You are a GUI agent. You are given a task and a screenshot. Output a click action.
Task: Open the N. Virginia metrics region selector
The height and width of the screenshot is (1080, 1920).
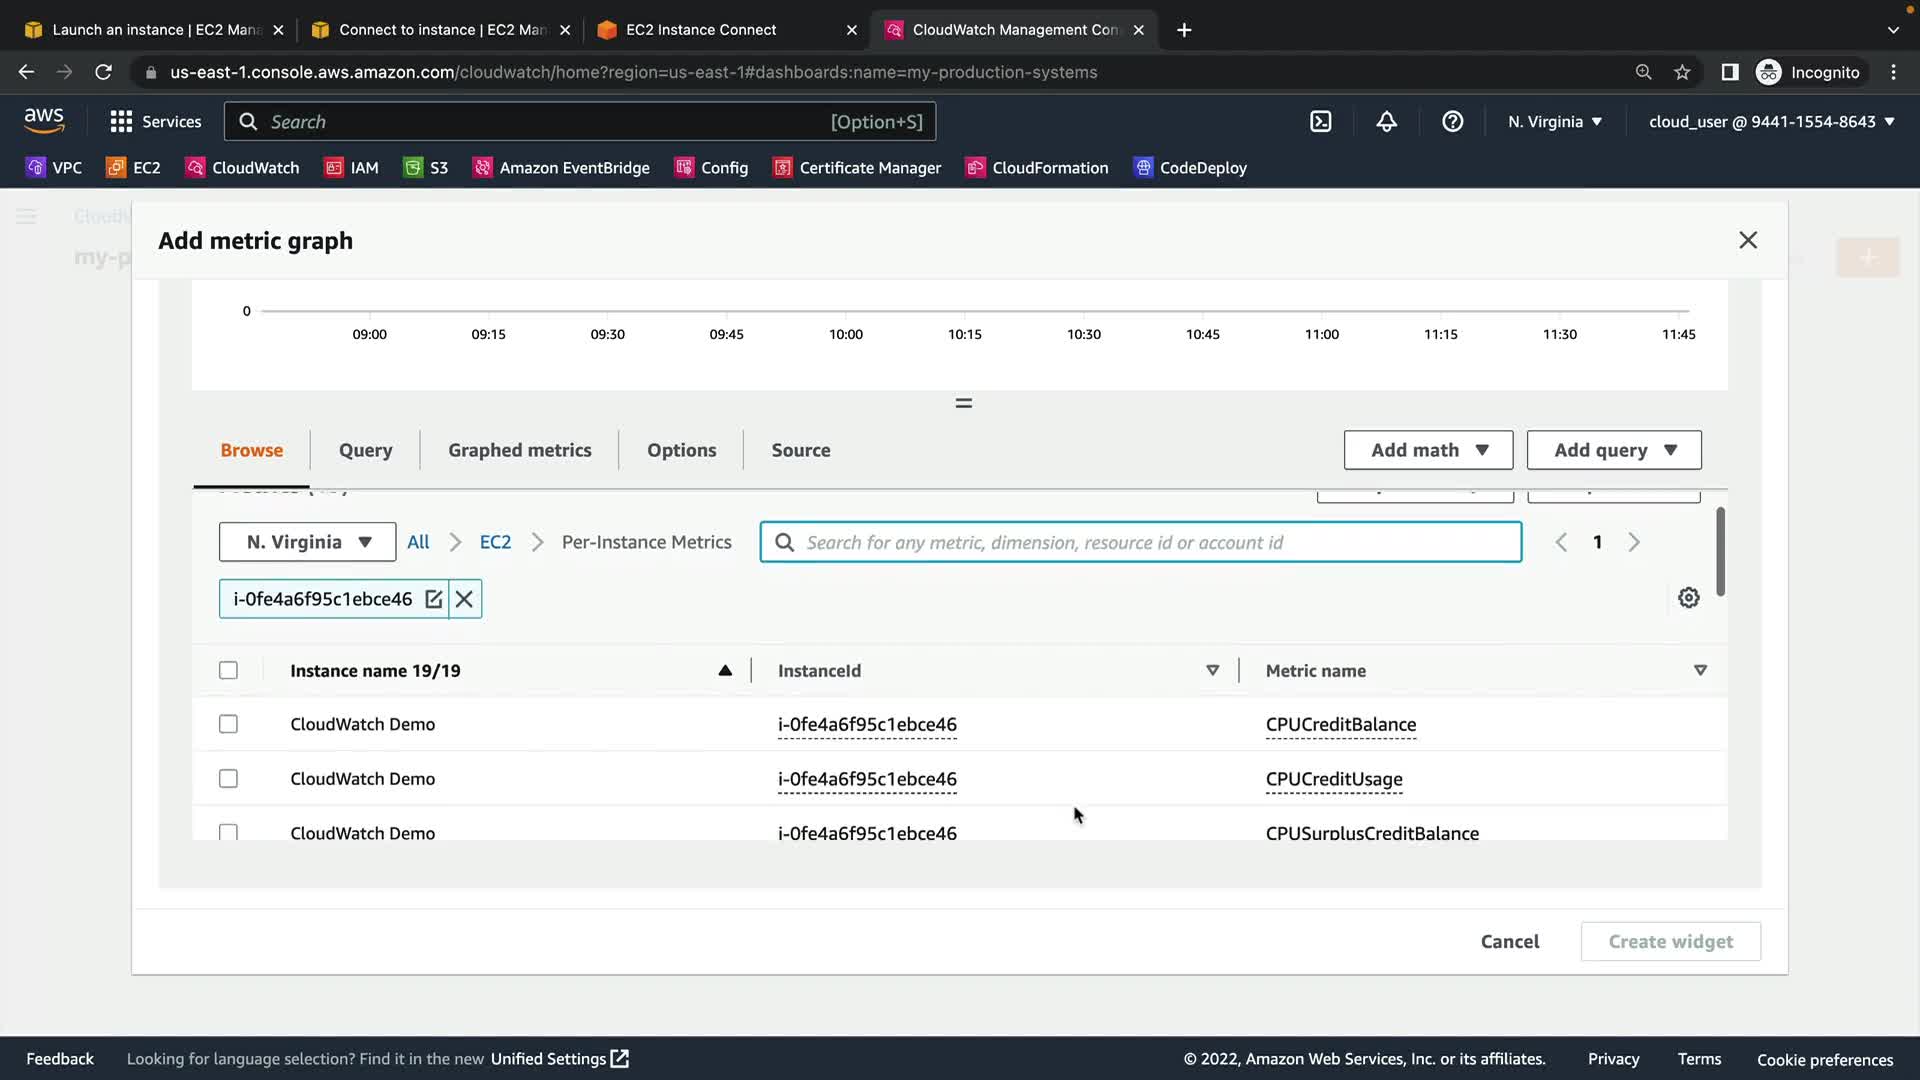tap(307, 542)
